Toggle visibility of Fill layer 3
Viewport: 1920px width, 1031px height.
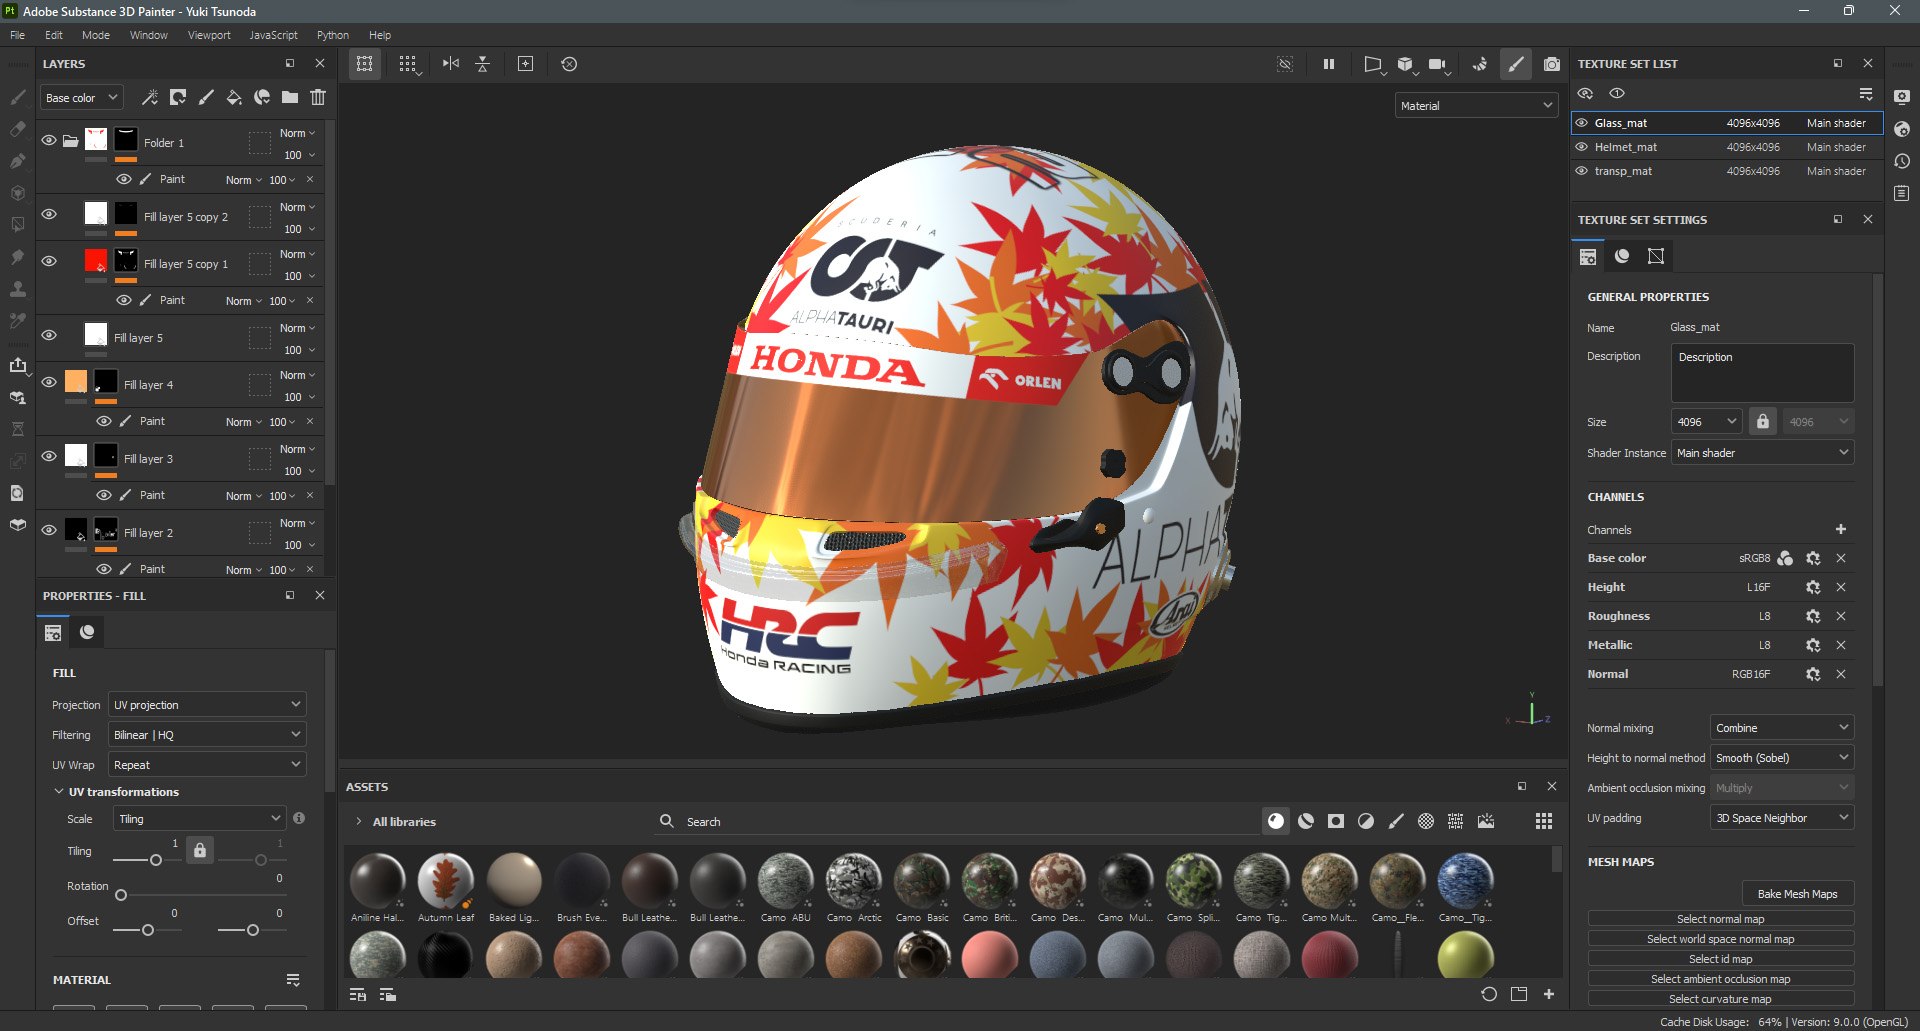(48, 456)
